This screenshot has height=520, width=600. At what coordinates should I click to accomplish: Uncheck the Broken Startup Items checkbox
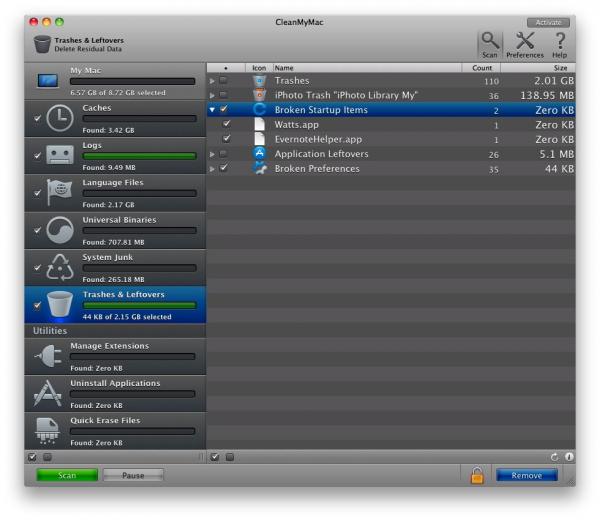click(223, 109)
